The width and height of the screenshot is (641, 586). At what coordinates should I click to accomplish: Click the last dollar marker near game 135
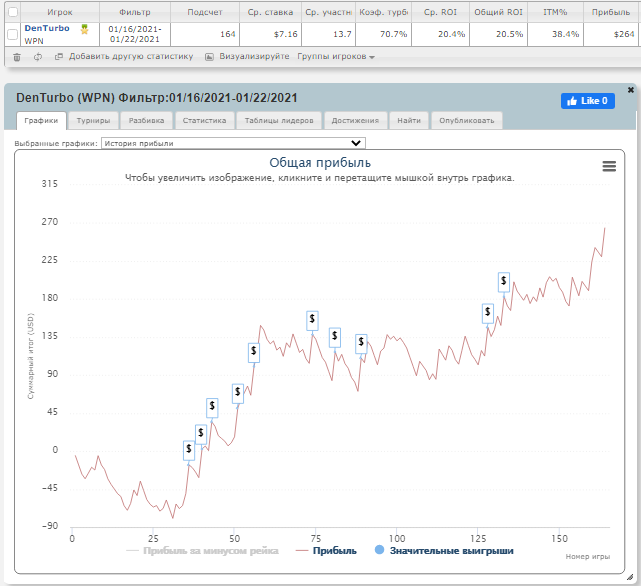click(x=504, y=282)
